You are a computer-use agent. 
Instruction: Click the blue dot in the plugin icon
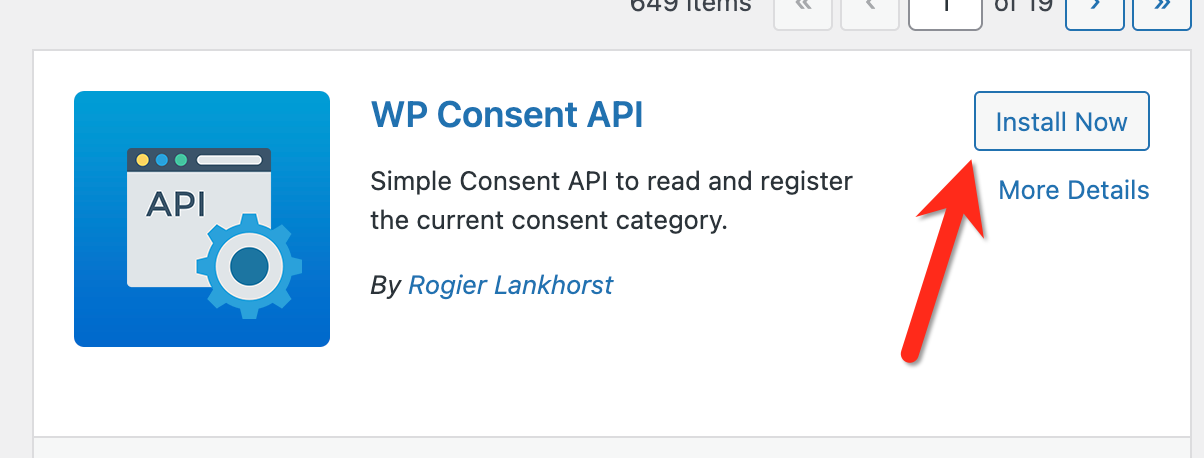click(x=161, y=160)
